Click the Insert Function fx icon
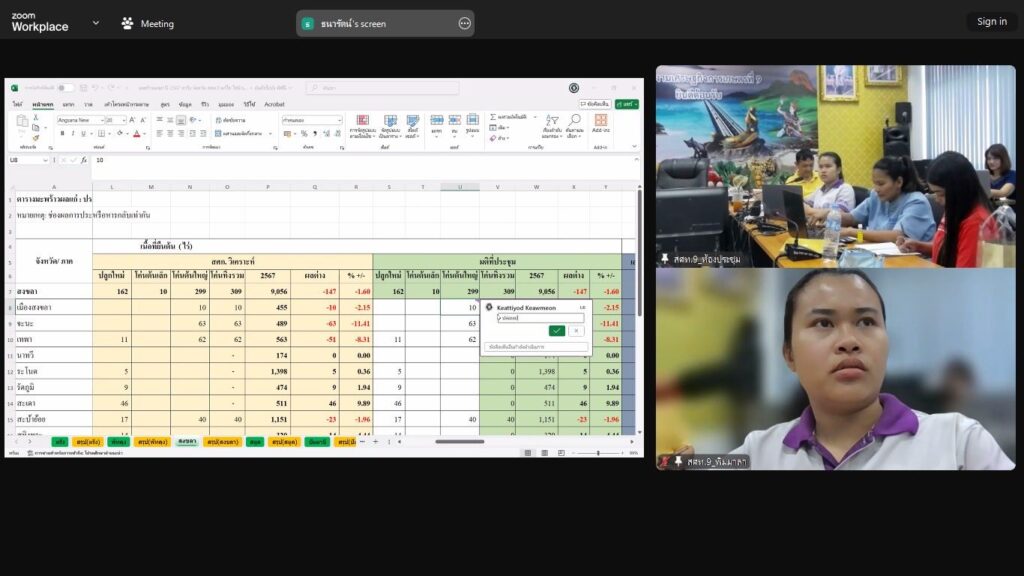This screenshot has height=576, width=1024. coord(84,160)
